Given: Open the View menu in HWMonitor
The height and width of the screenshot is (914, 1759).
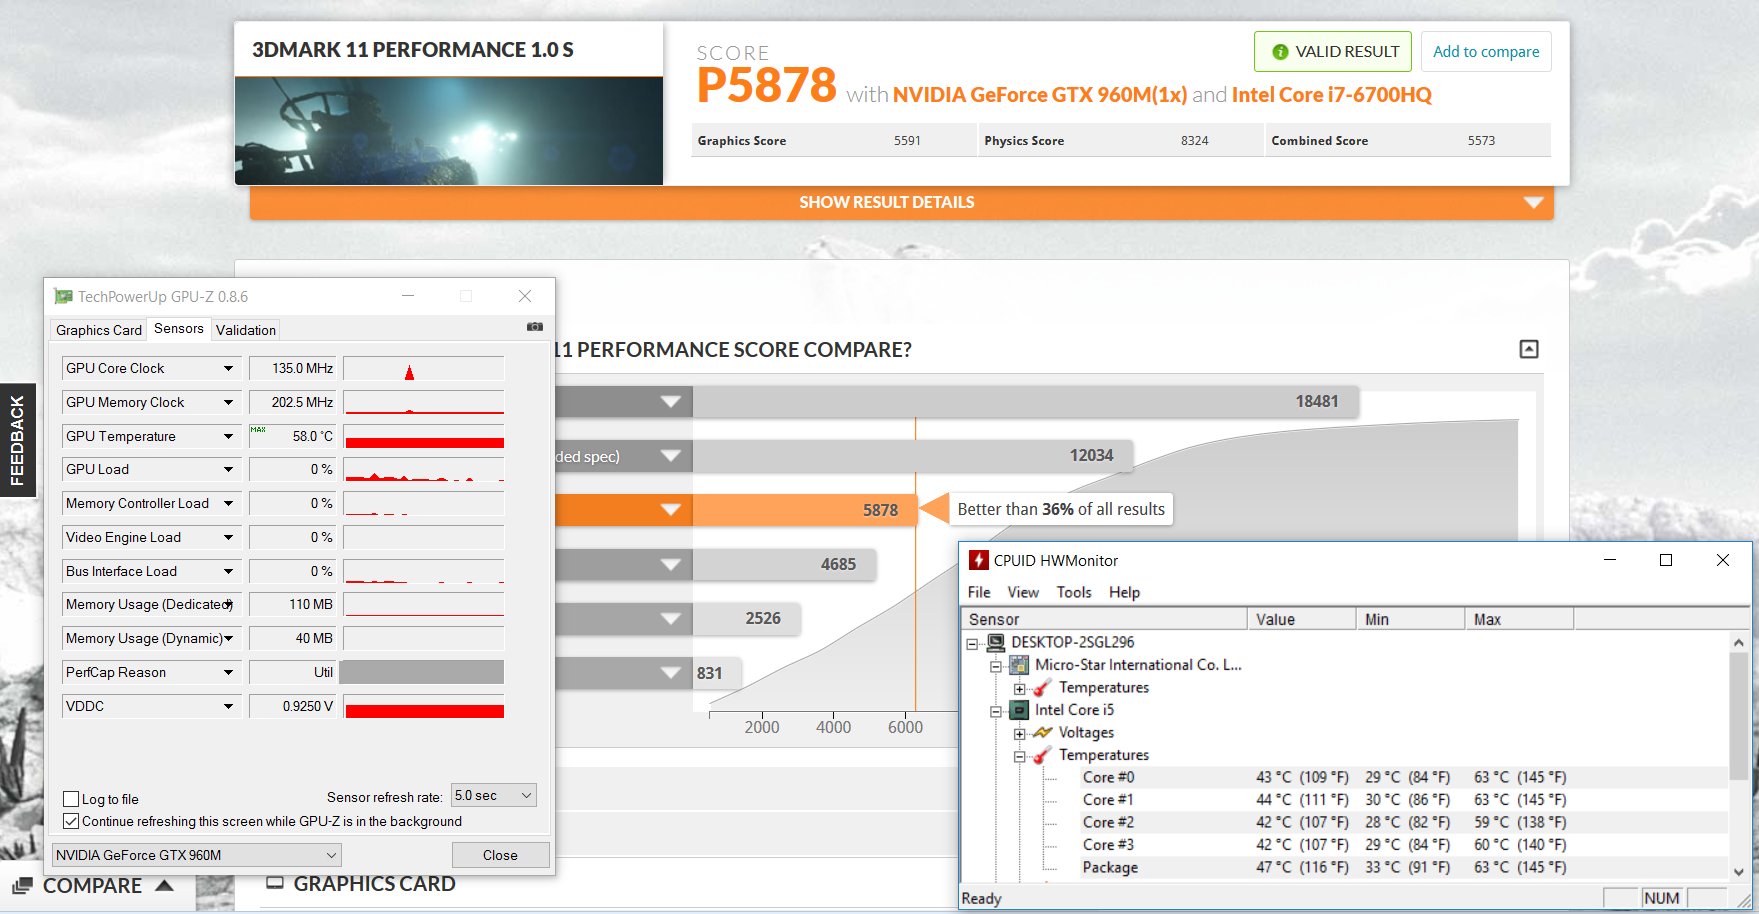Looking at the screenshot, I should (x=1023, y=592).
